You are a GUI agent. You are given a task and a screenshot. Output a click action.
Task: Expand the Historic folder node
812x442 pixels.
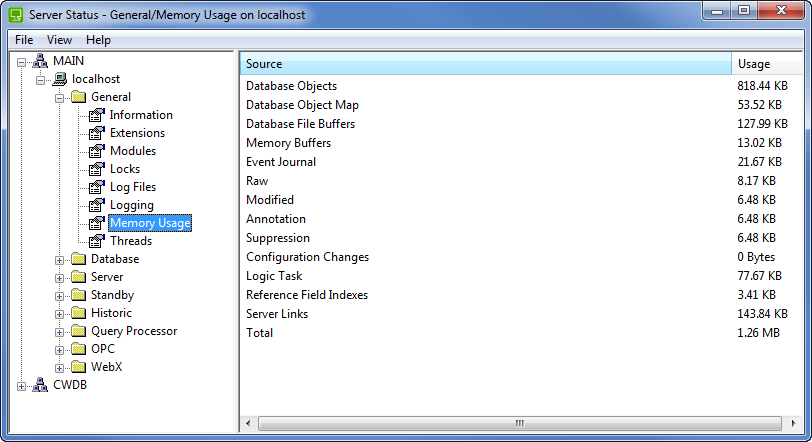click(60, 314)
